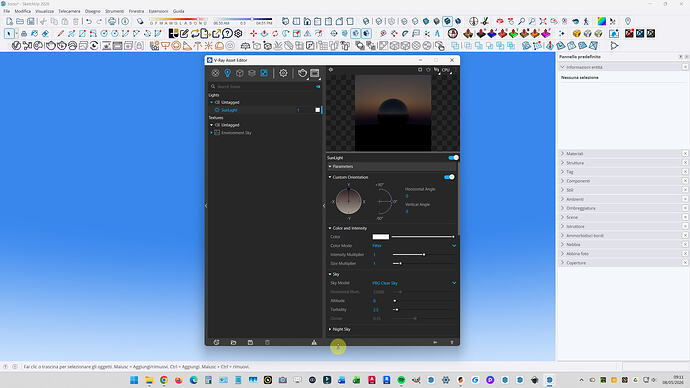Image resolution: width=690 pixels, height=388 pixels.
Task: Click the add asset icon at bottom-left
Action: (217, 342)
